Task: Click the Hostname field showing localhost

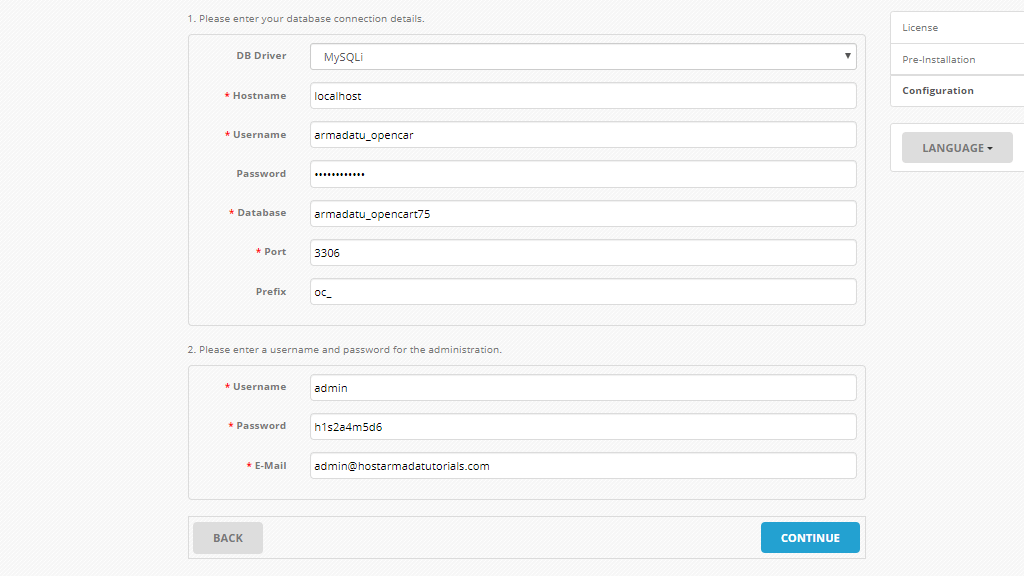Action: click(x=583, y=95)
